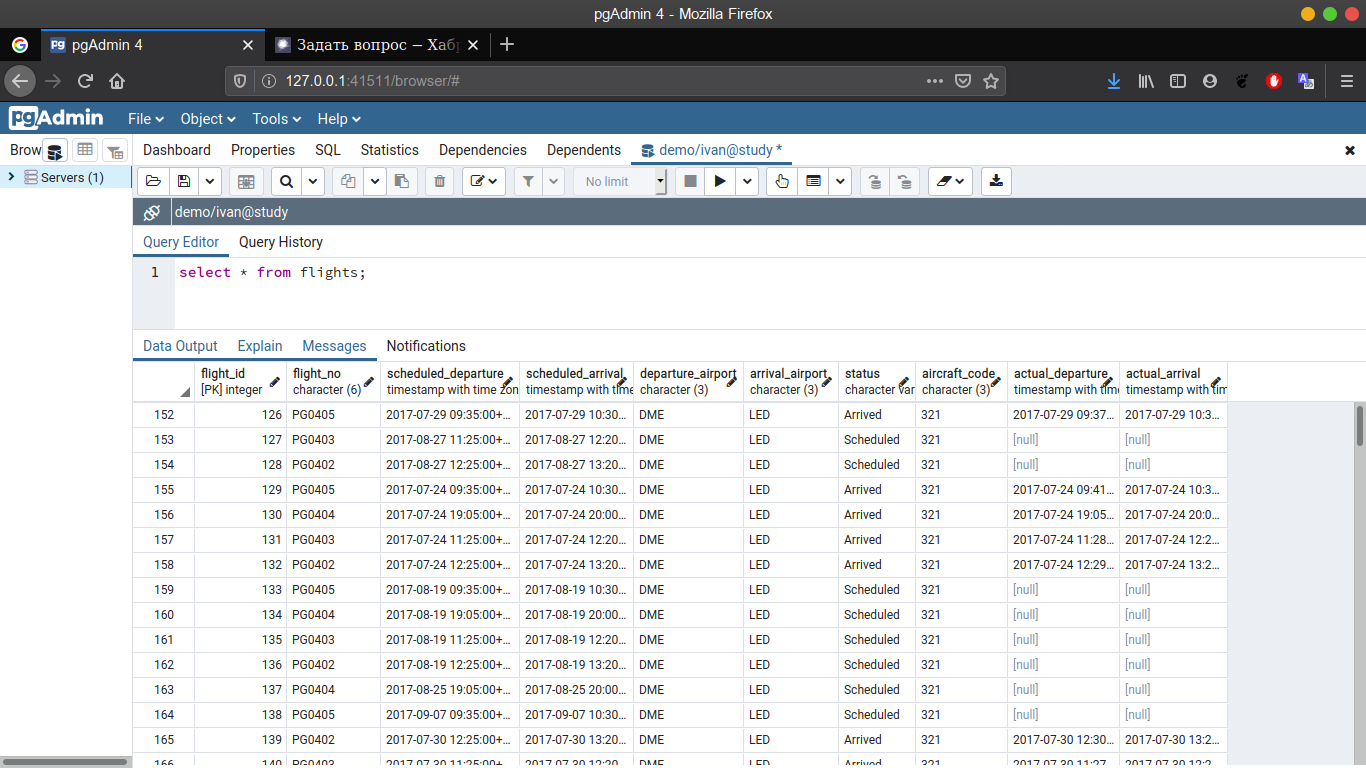Click the Paste rows icon
Image resolution: width=1366 pixels, height=768 pixels.
point(401,181)
